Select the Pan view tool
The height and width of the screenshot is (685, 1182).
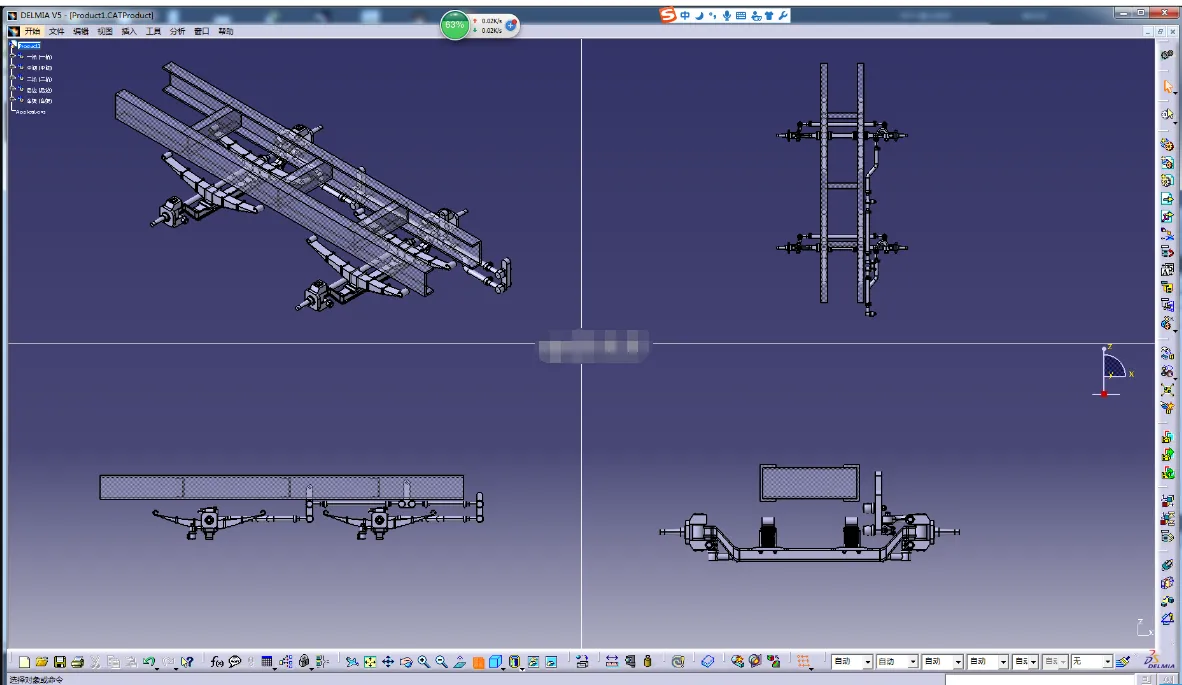pyautogui.click(x=387, y=662)
